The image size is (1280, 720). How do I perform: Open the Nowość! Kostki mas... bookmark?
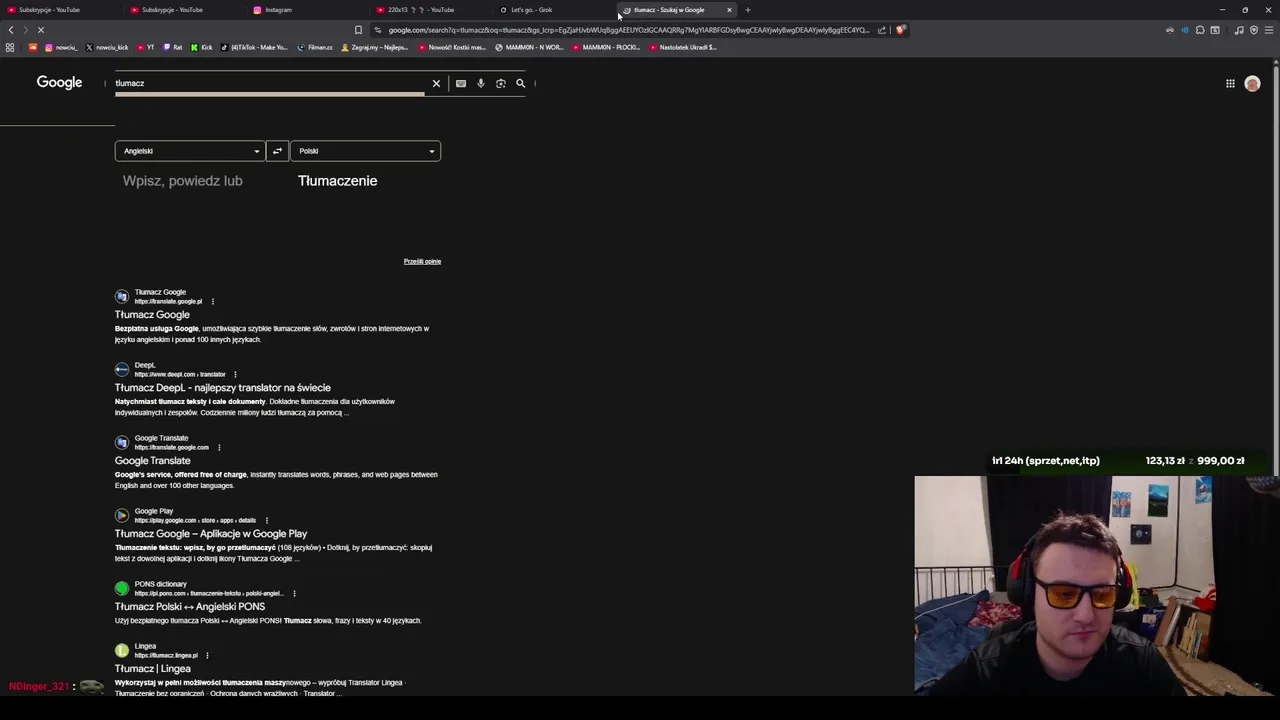pos(452,47)
